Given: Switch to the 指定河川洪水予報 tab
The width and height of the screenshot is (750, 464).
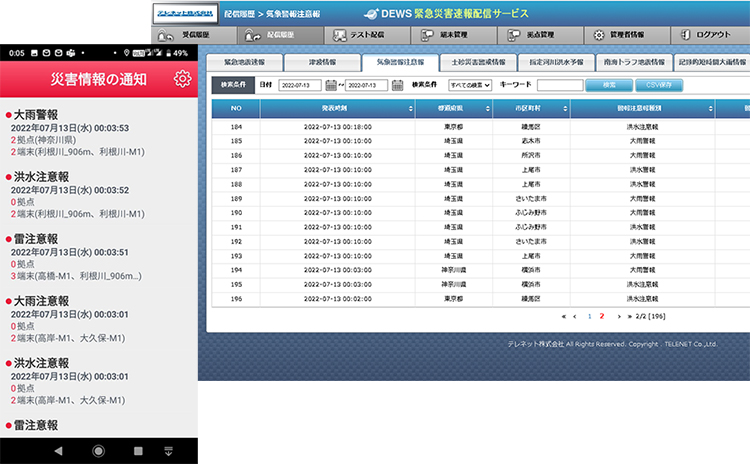Looking at the screenshot, I should (556, 62).
